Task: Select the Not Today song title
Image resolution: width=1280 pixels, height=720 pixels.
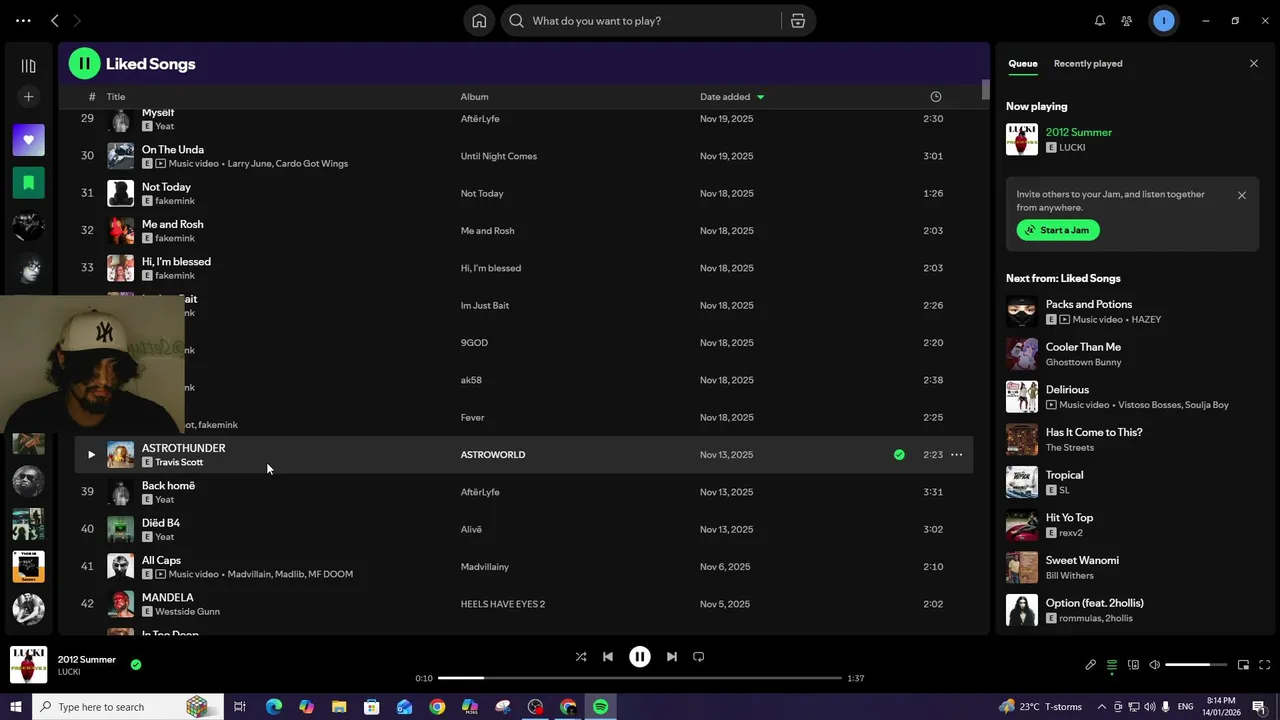Action: pos(166,187)
